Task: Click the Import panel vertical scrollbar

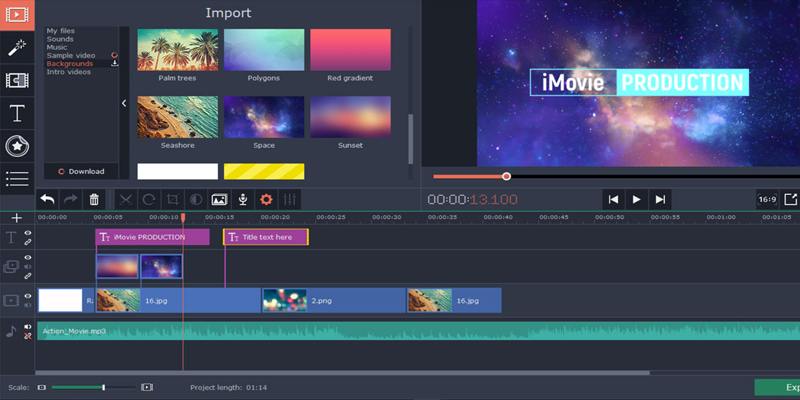Action: [x=411, y=139]
